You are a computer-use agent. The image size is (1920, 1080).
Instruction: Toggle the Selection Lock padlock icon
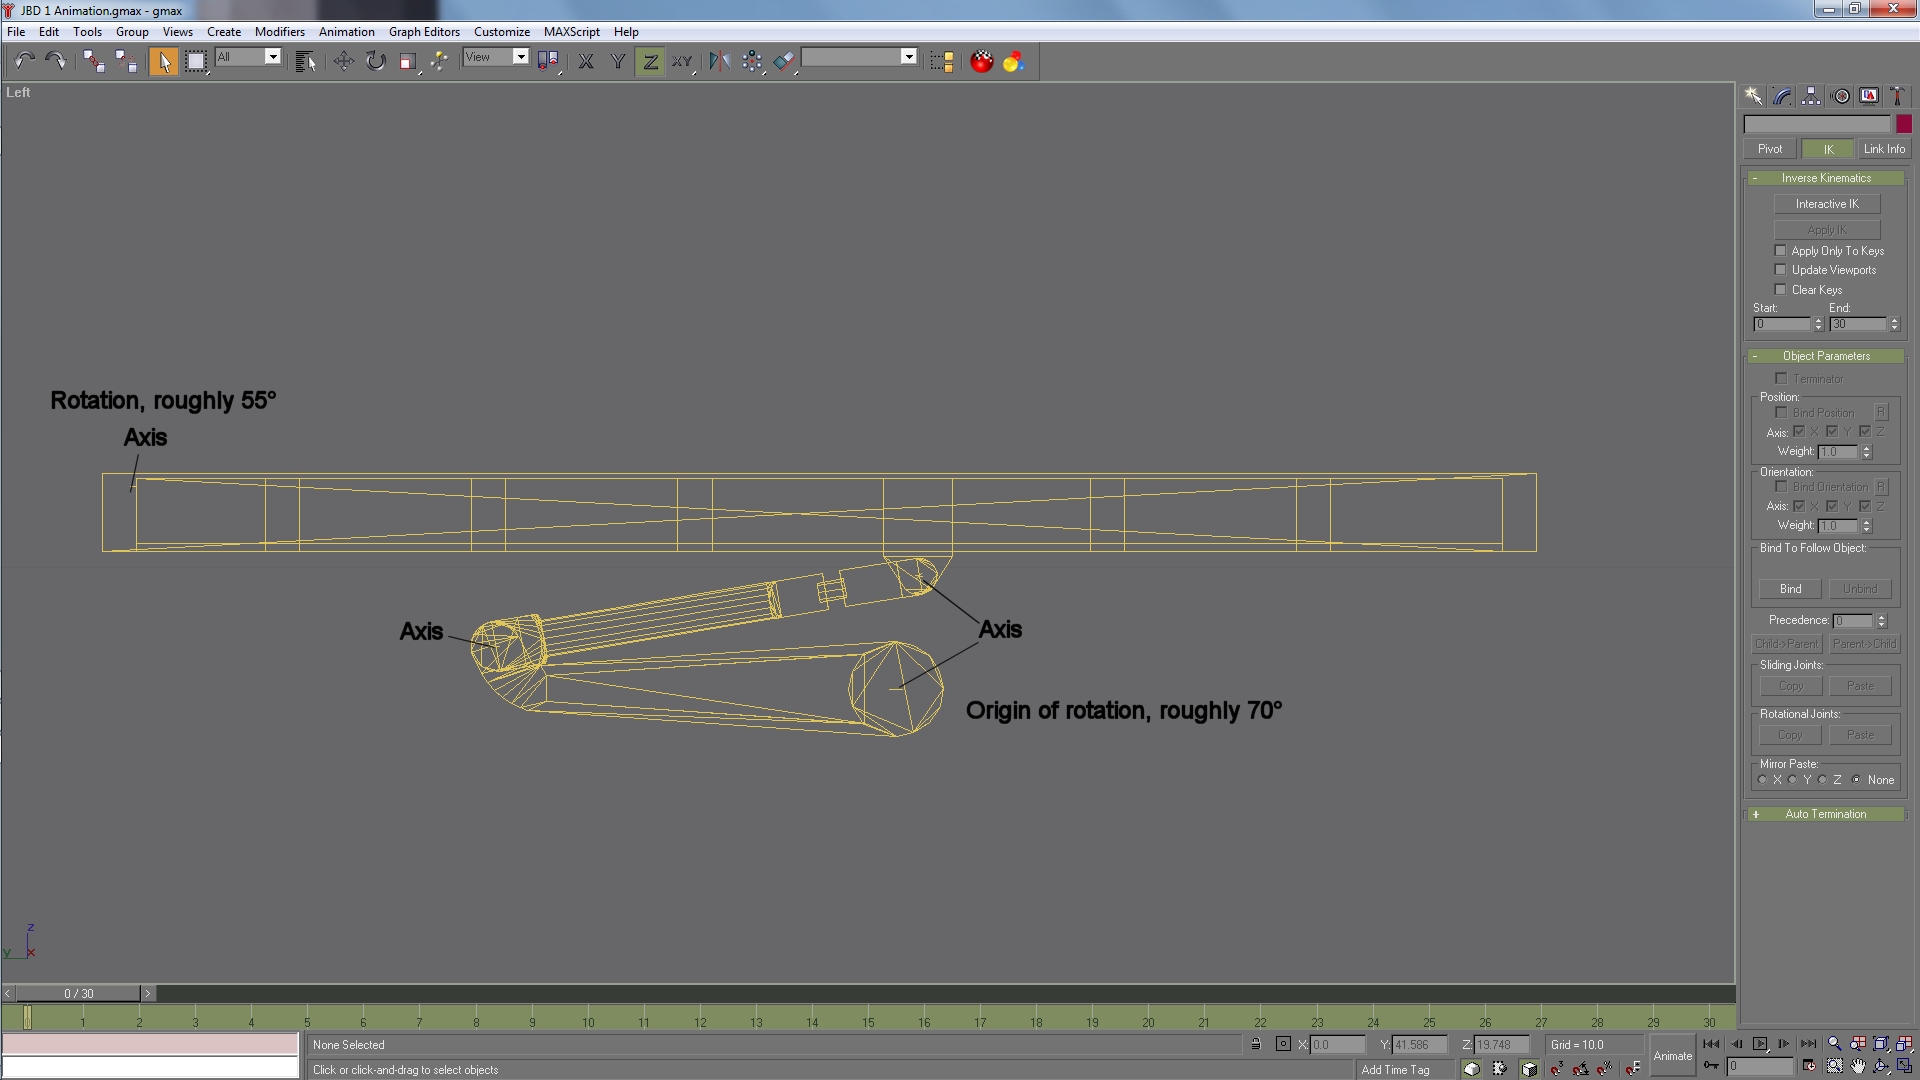[x=1256, y=1044]
